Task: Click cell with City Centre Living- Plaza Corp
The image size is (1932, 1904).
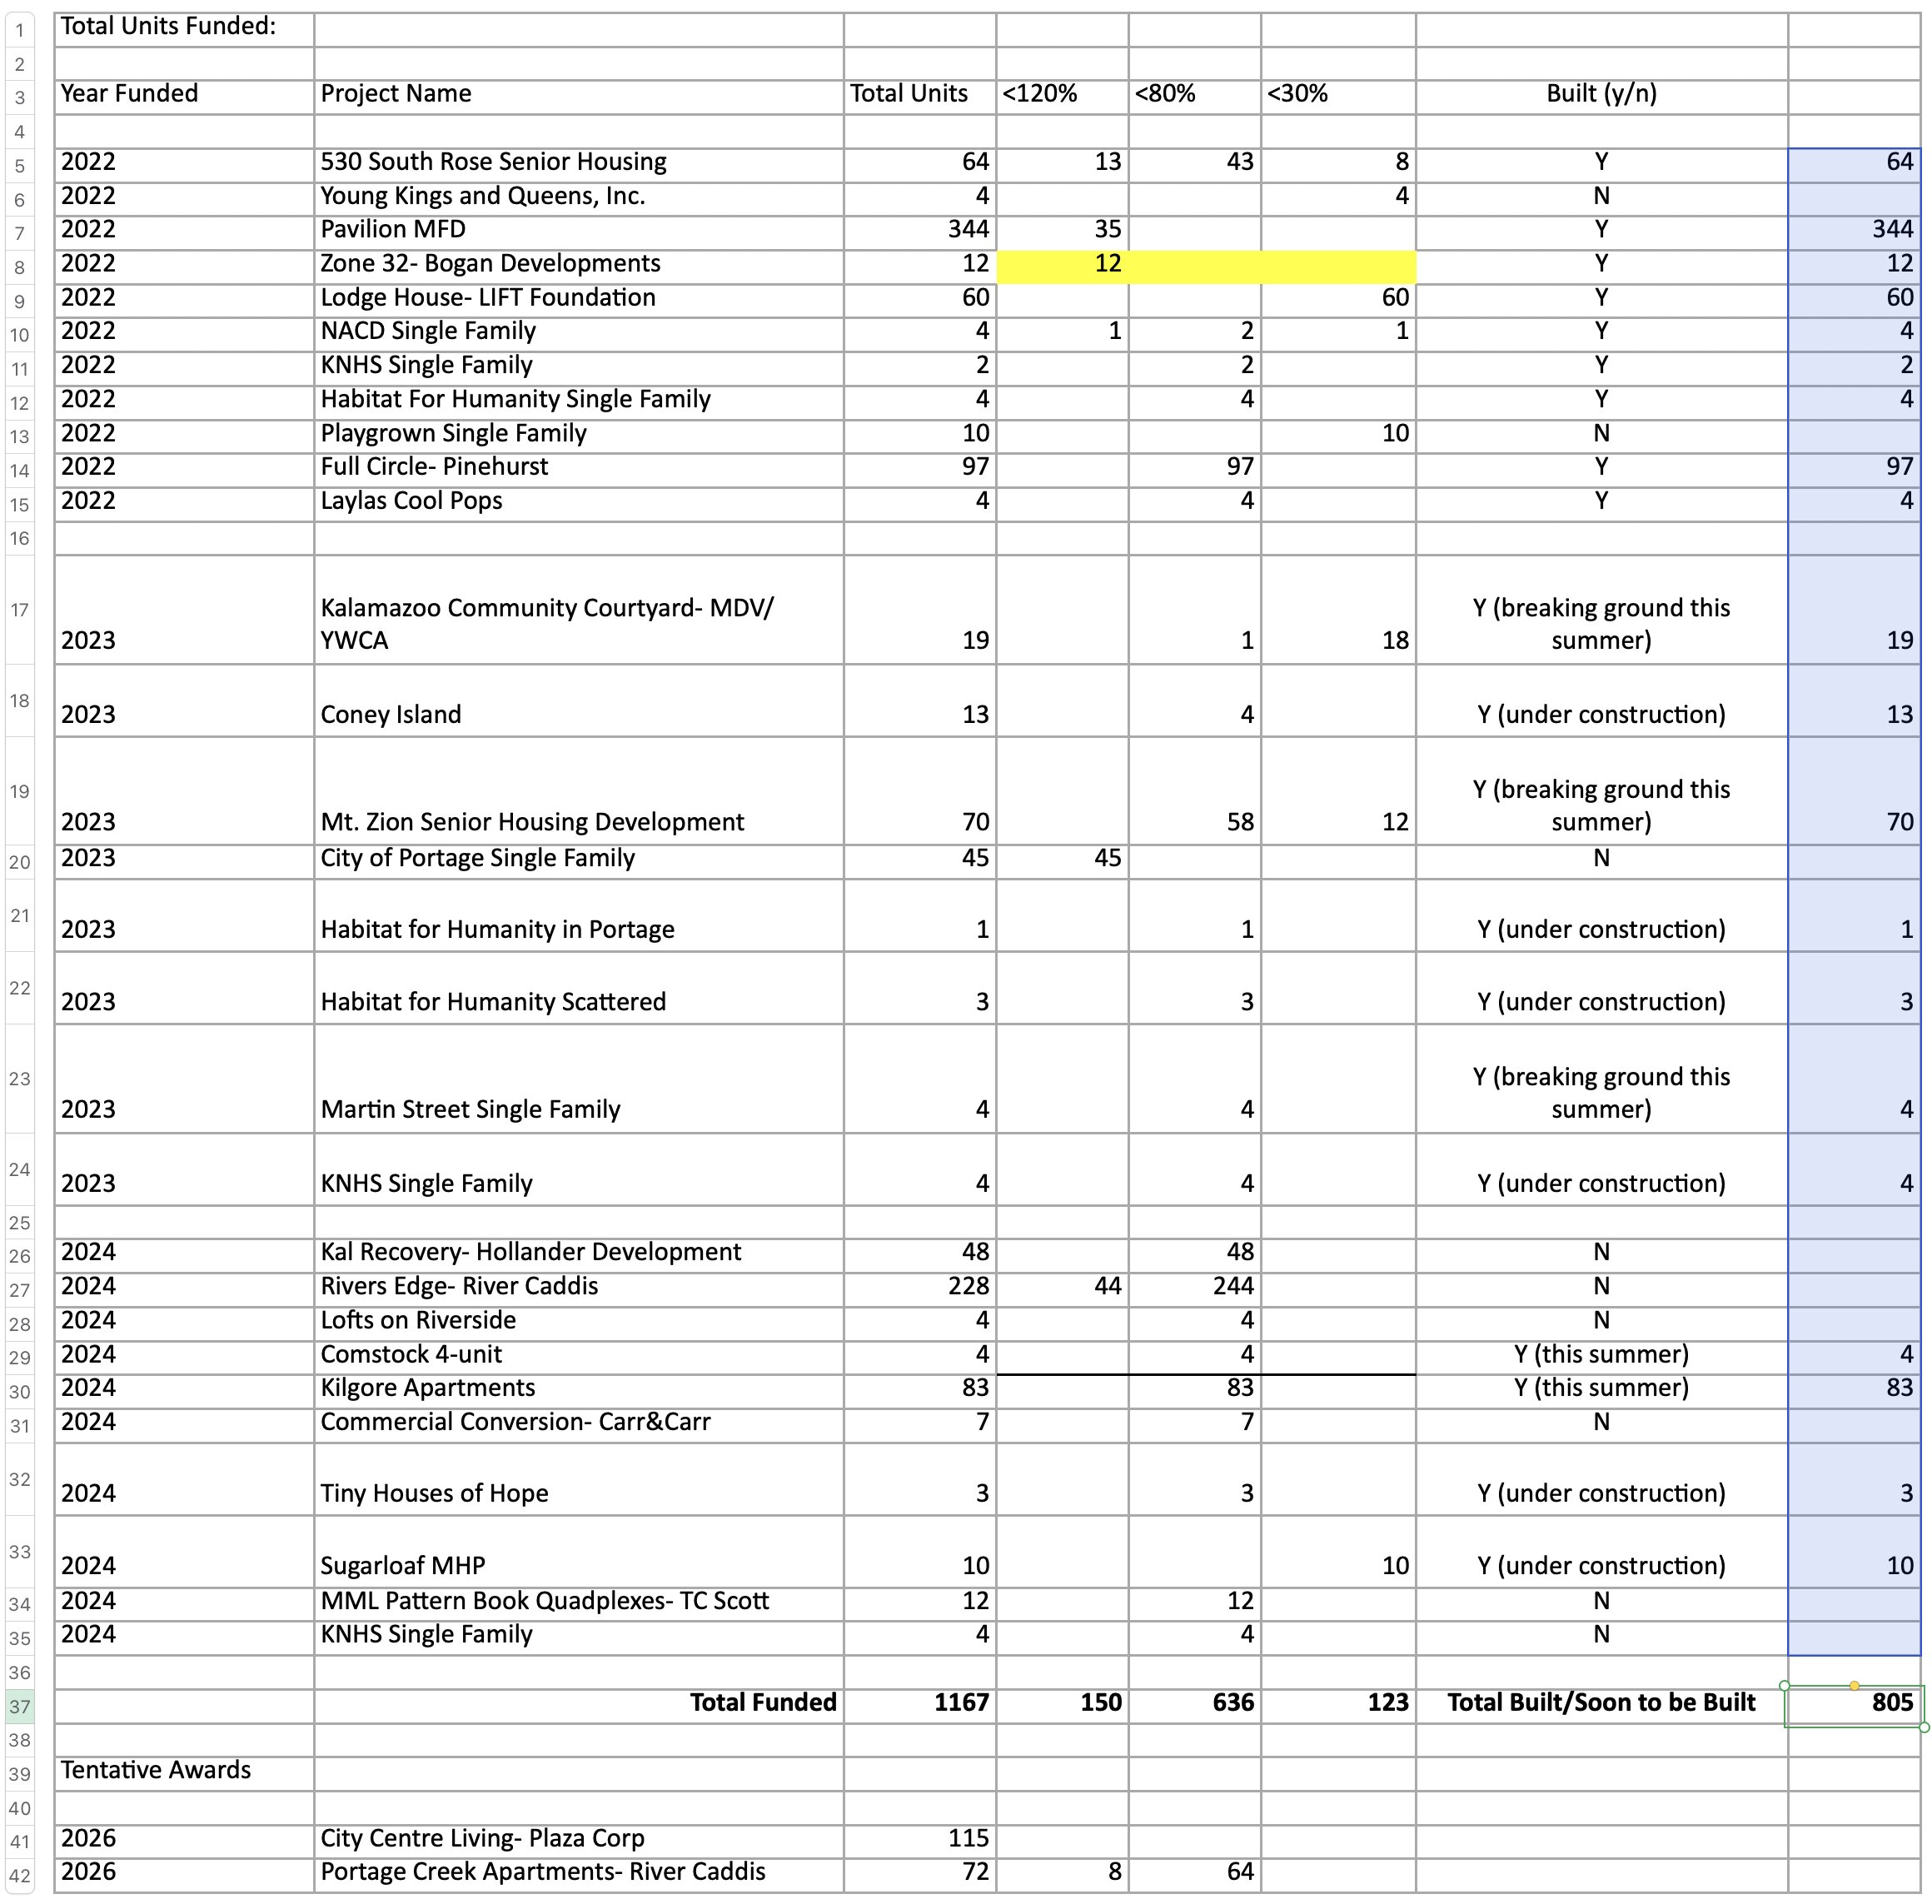Action: (483, 1838)
